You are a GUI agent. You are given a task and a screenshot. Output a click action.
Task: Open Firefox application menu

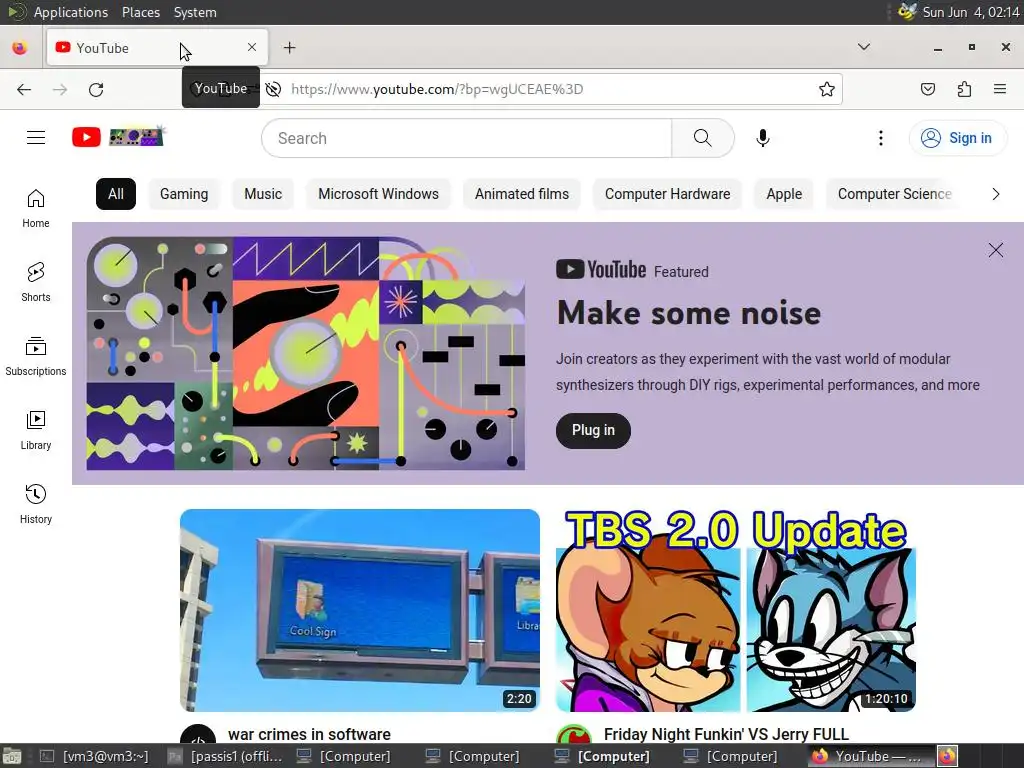click(x=1000, y=89)
